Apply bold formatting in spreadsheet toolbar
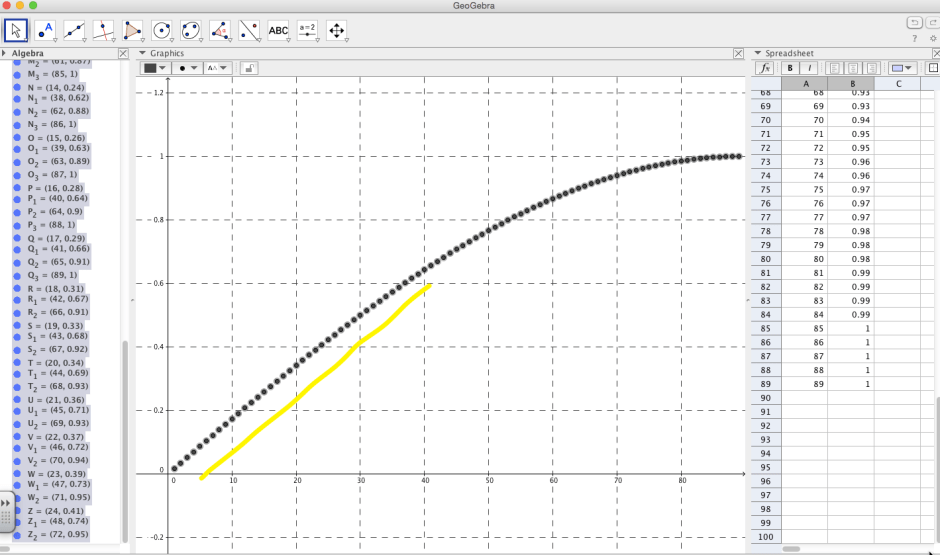 [790, 68]
